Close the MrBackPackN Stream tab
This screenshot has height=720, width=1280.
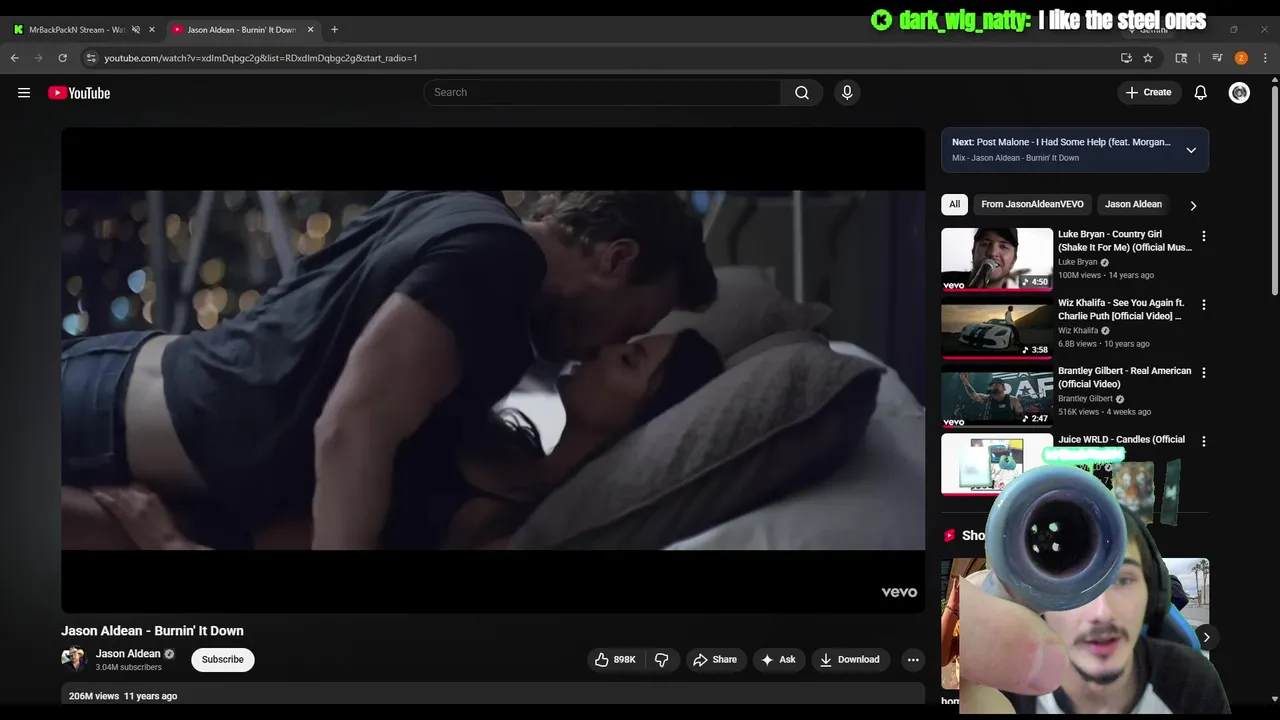tap(152, 30)
